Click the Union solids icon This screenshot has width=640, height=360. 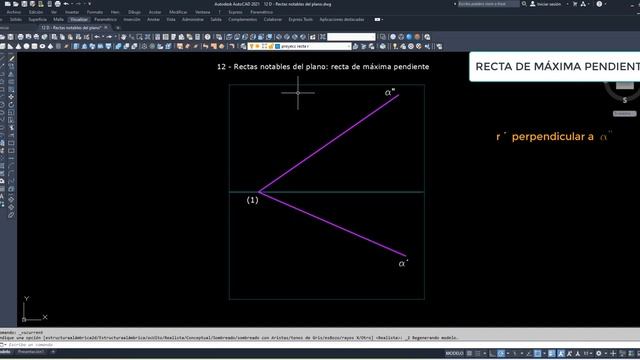pyautogui.click(x=118, y=46)
